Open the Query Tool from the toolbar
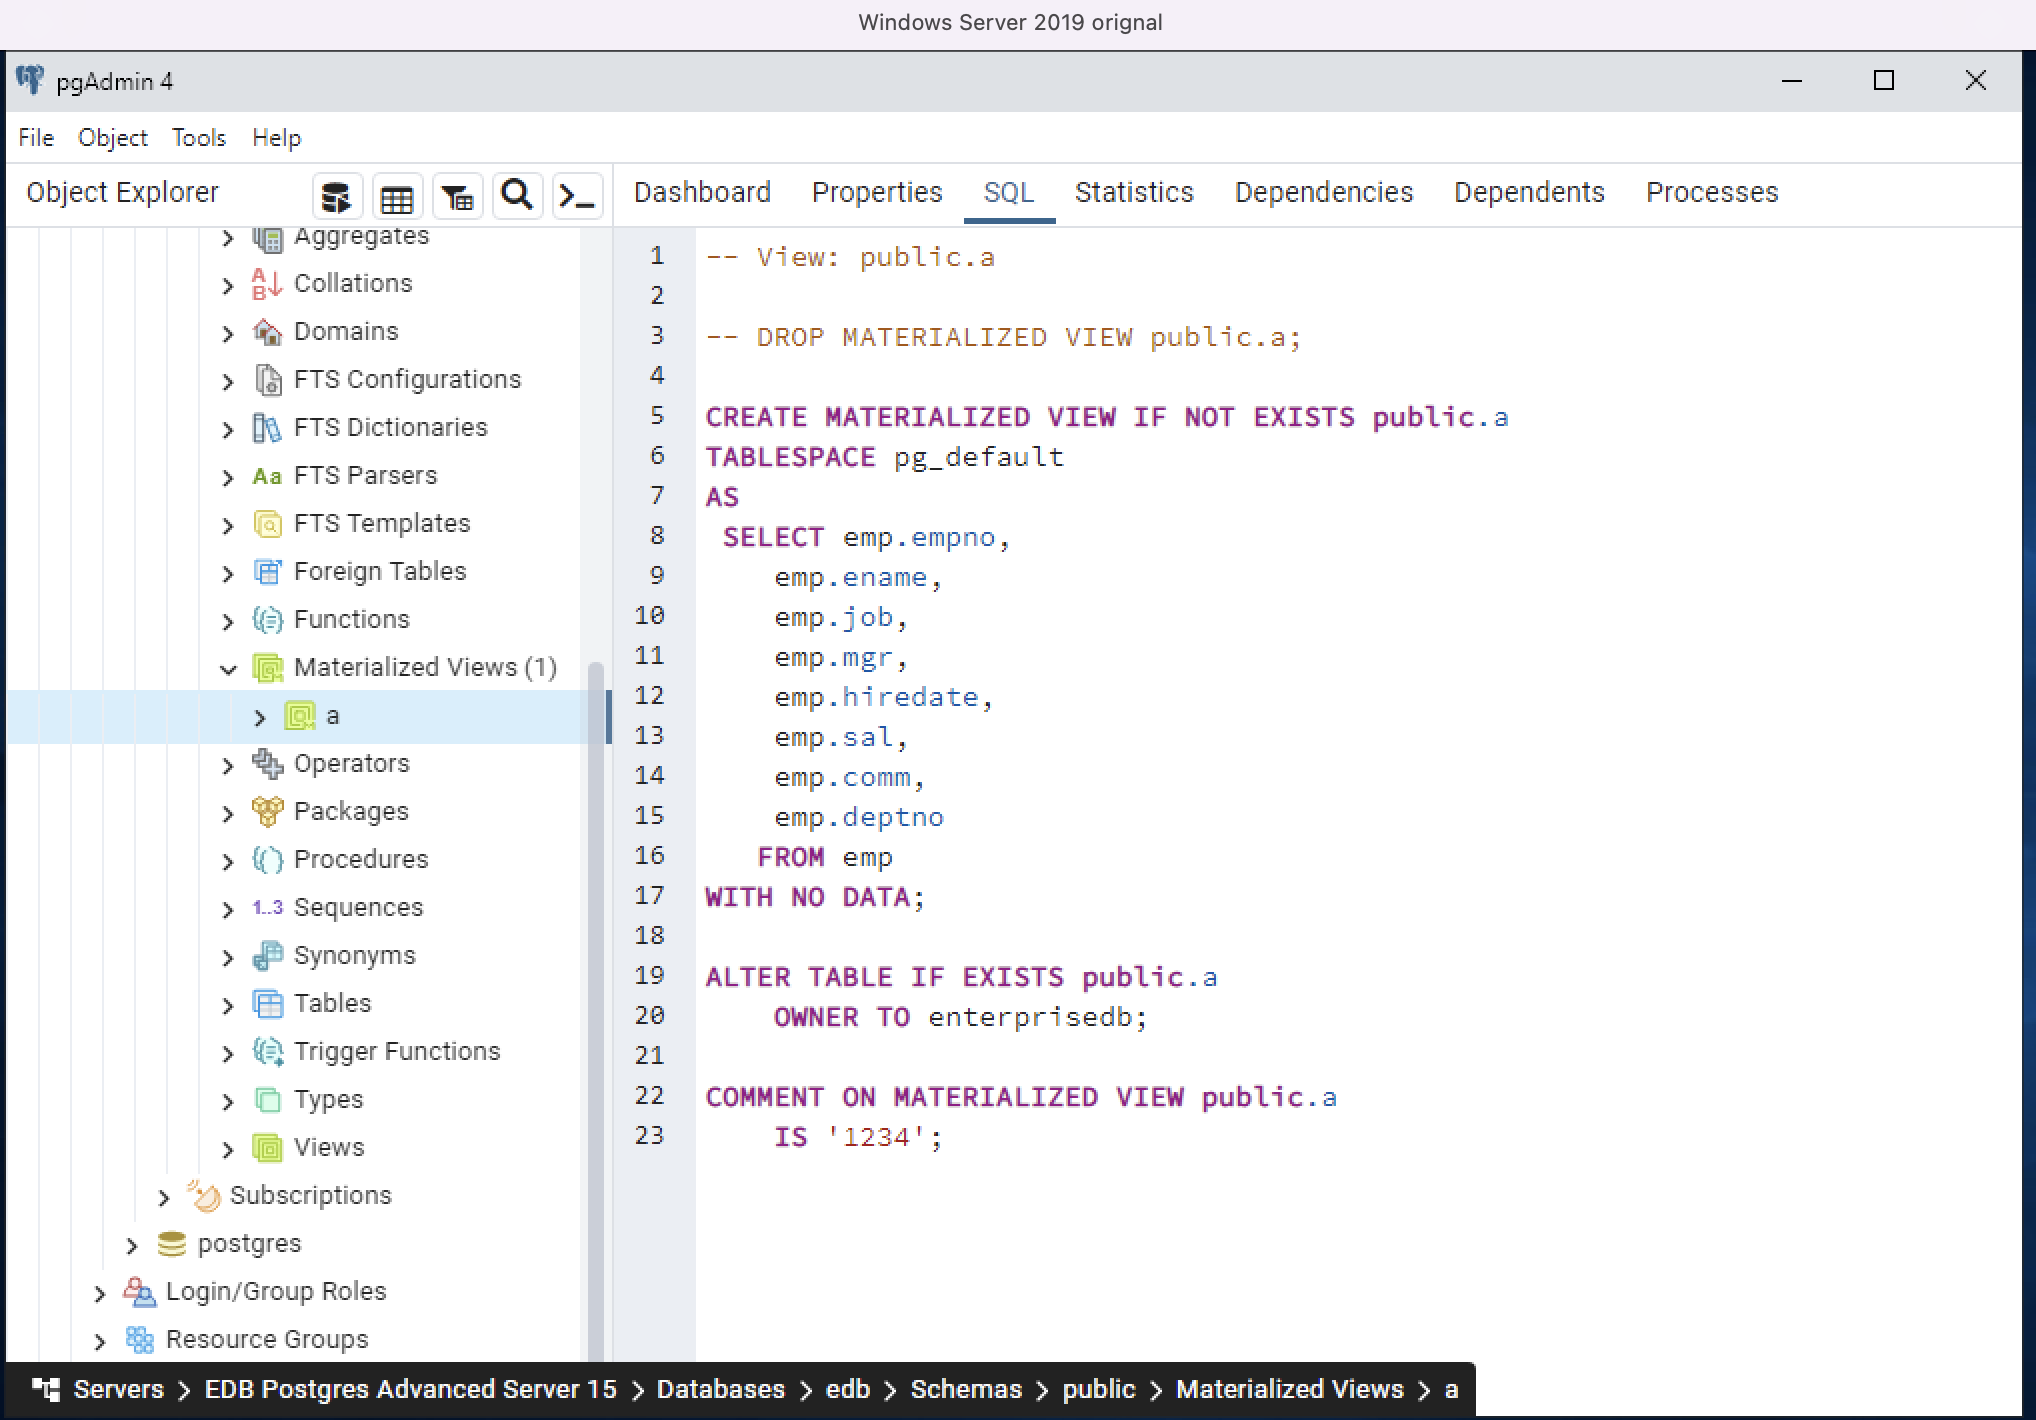This screenshot has height=1420, width=2036. click(x=577, y=196)
